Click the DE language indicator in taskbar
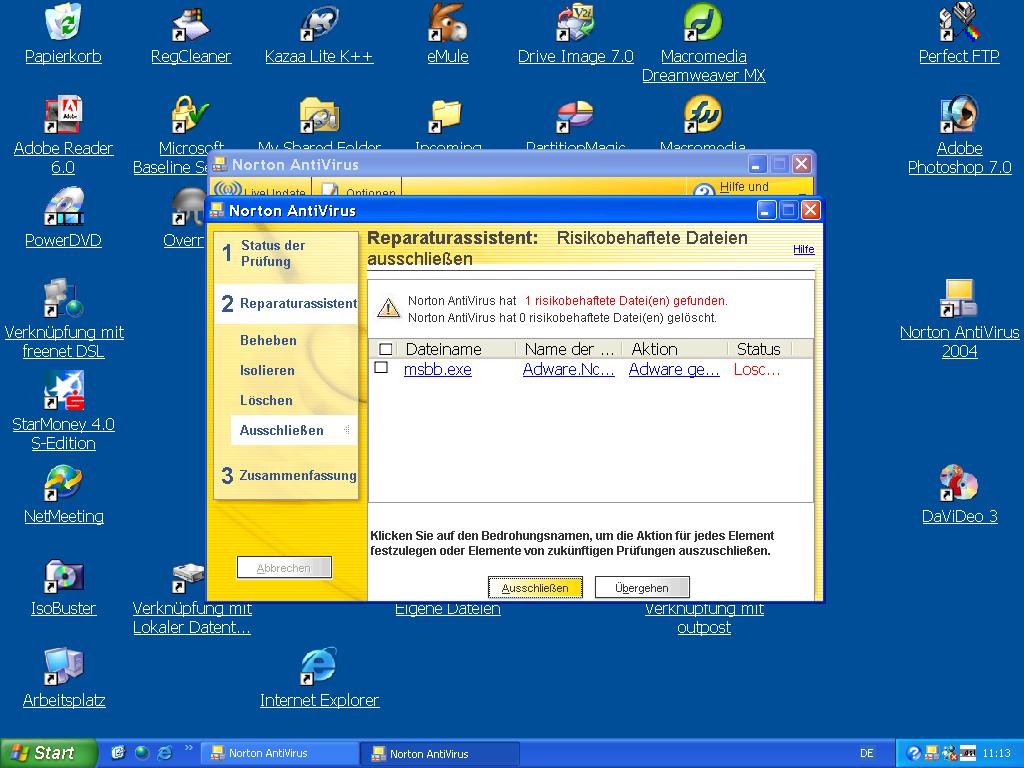The image size is (1024, 768). [867, 753]
